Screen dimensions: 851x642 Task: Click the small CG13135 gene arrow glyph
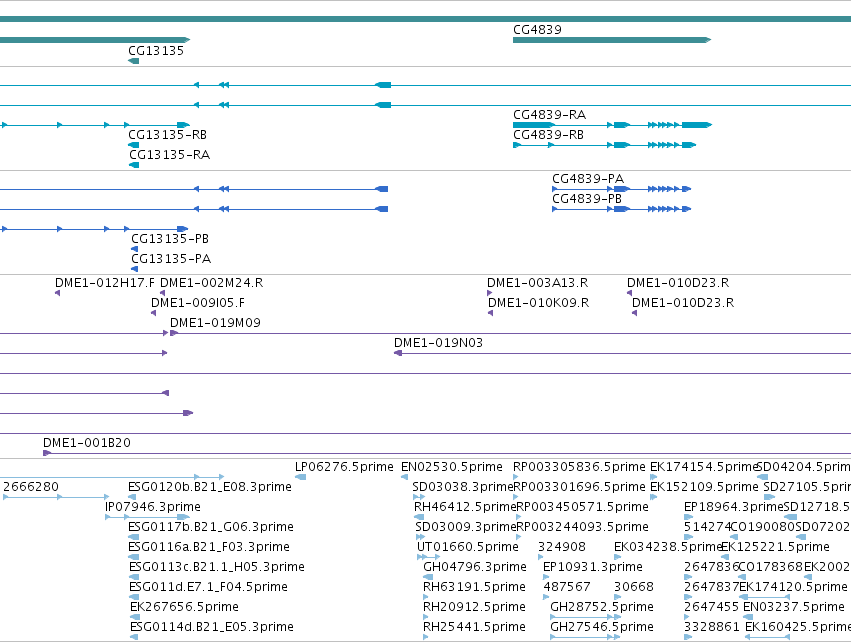[x=134, y=61]
